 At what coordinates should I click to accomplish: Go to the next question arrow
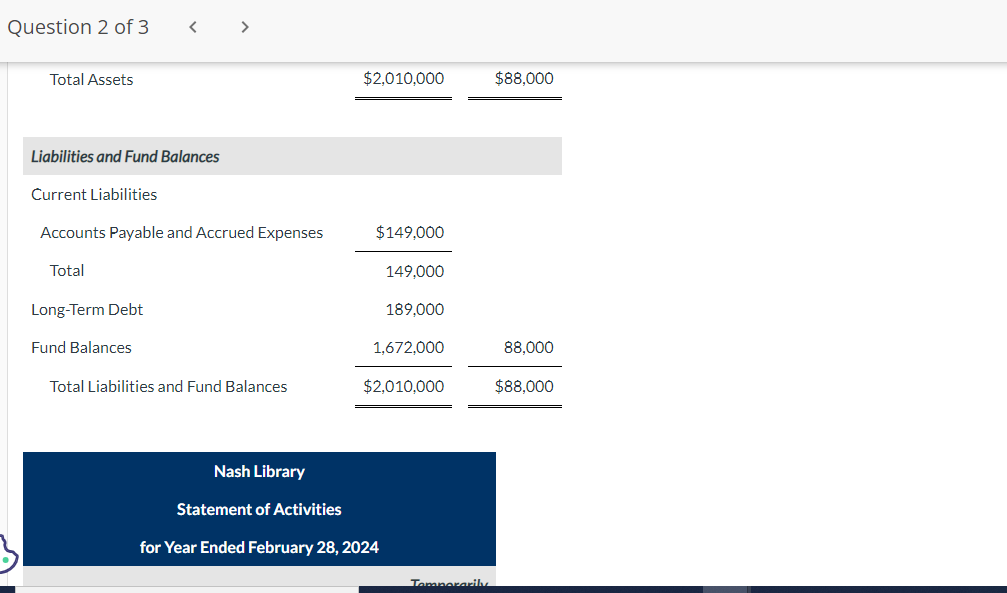[245, 27]
